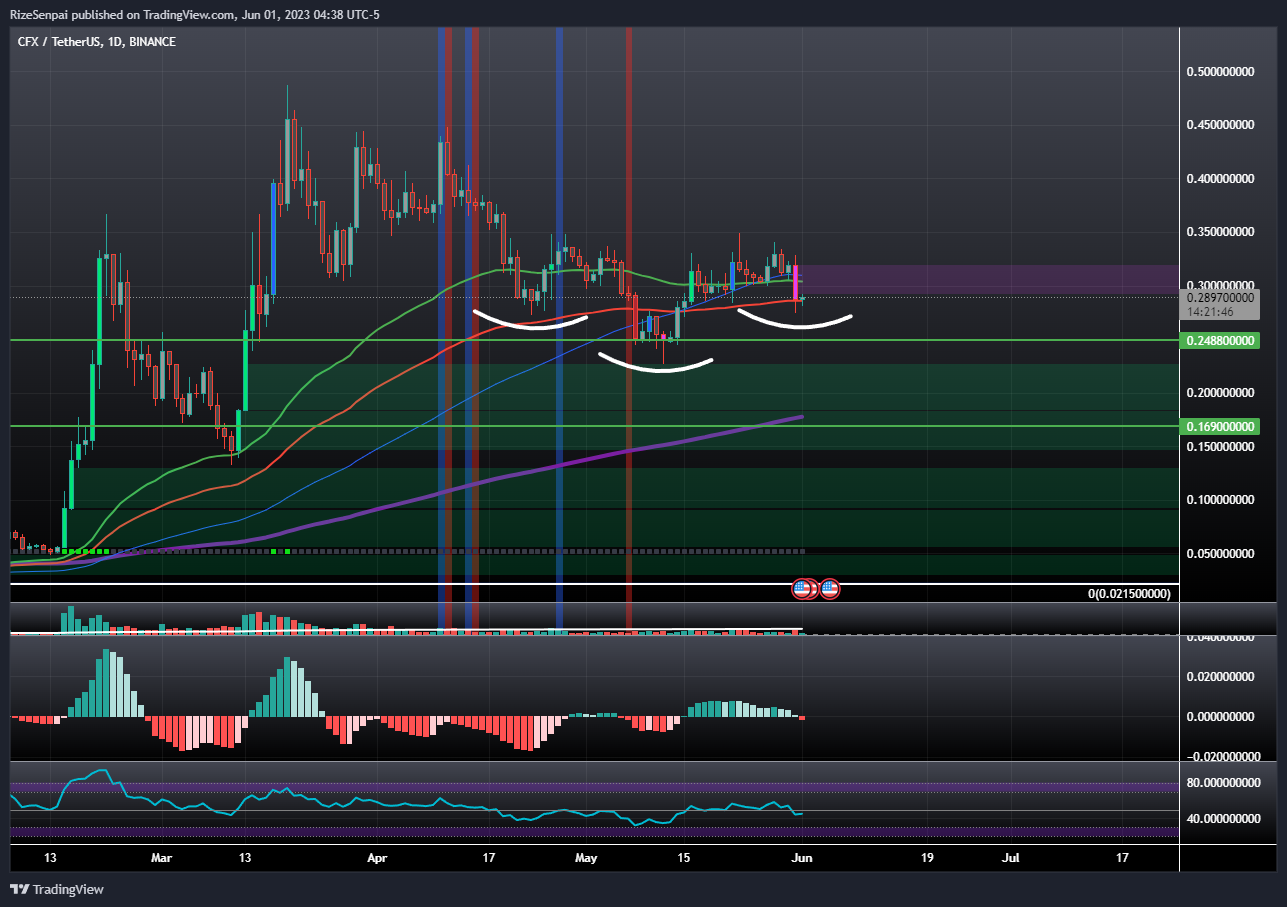
Task: Click the 0.100000000 price axis label
Action: coord(1220,500)
